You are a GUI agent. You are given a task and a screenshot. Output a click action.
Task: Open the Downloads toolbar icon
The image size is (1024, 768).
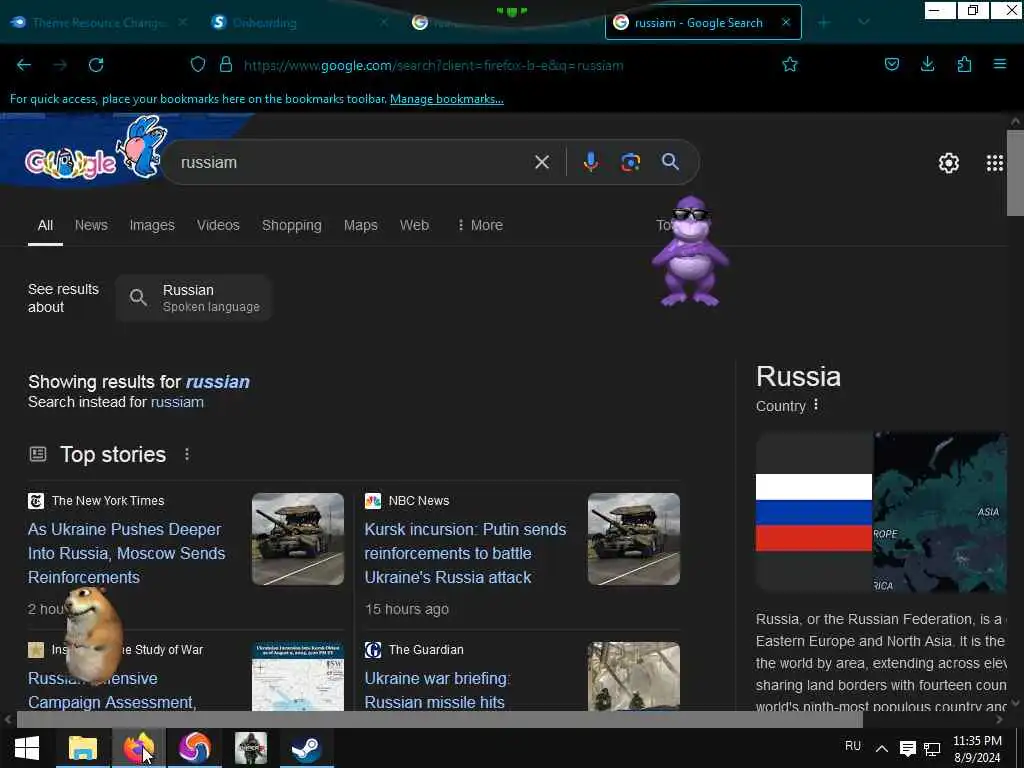pos(927,64)
